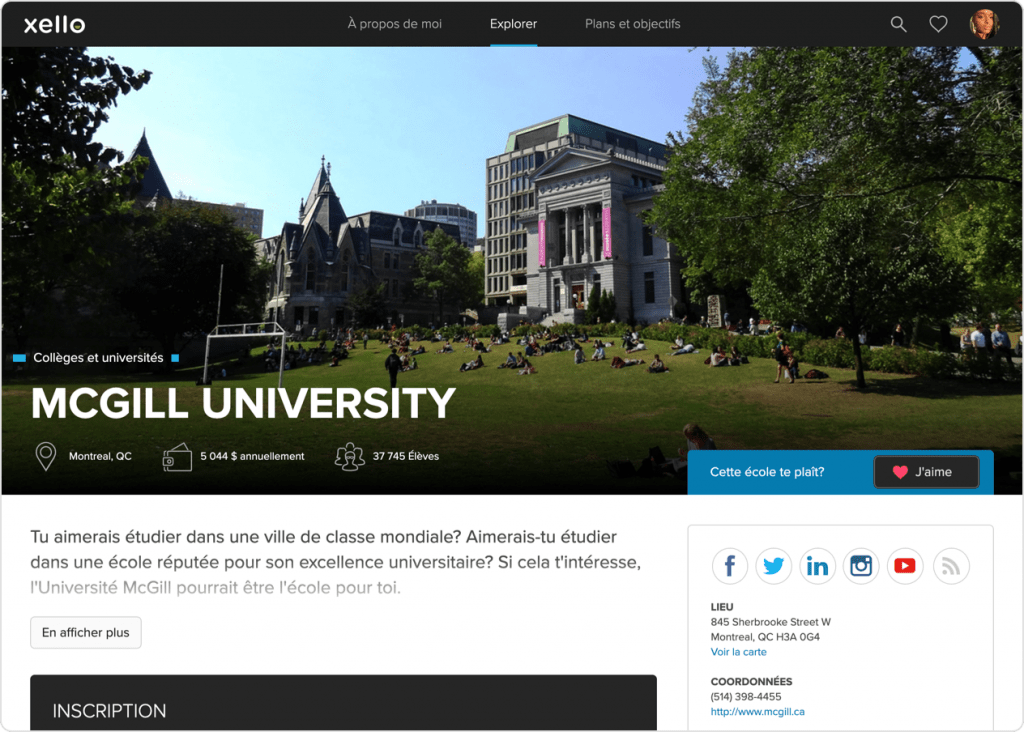
Task: Click the tuition cost wallet icon
Action: (x=176, y=456)
